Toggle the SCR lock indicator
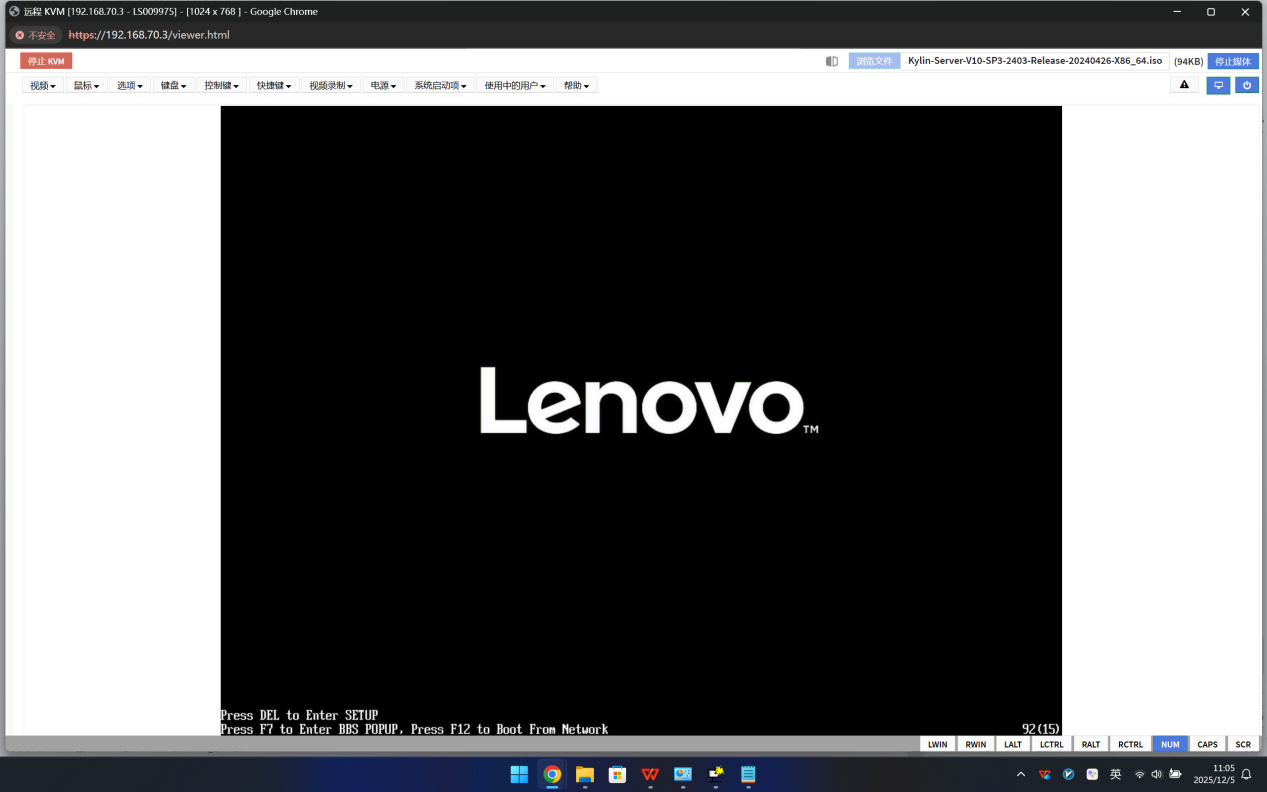 click(x=1243, y=744)
